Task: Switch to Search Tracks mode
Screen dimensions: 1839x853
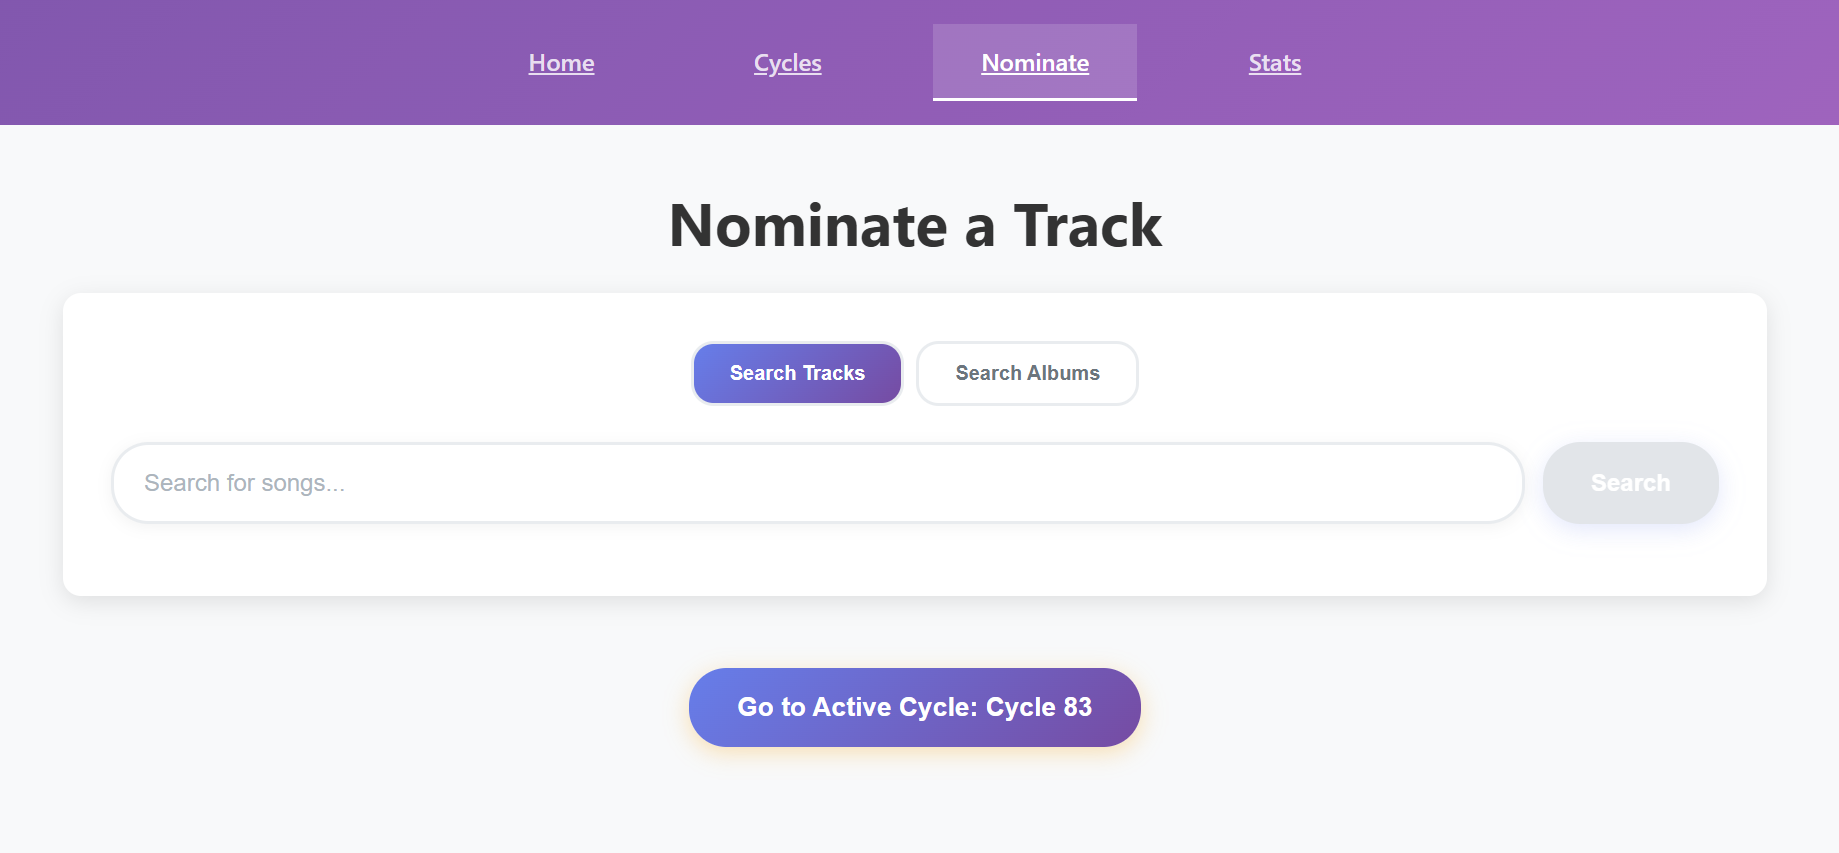Action: click(797, 373)
